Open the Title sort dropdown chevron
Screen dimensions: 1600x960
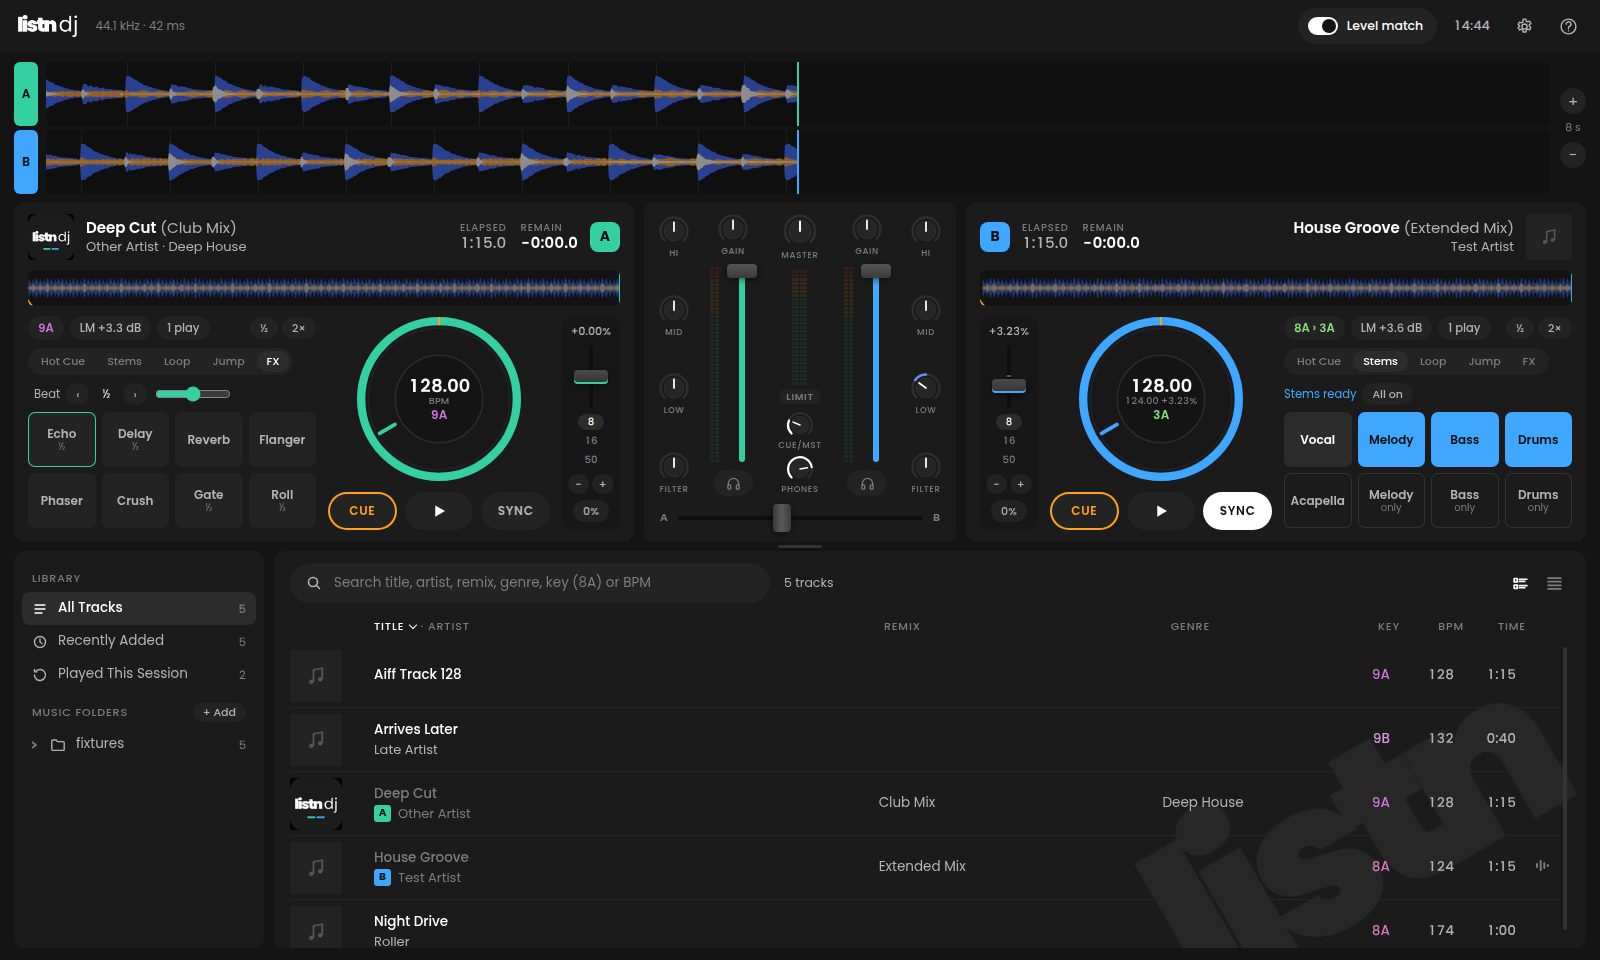point(413,627)
